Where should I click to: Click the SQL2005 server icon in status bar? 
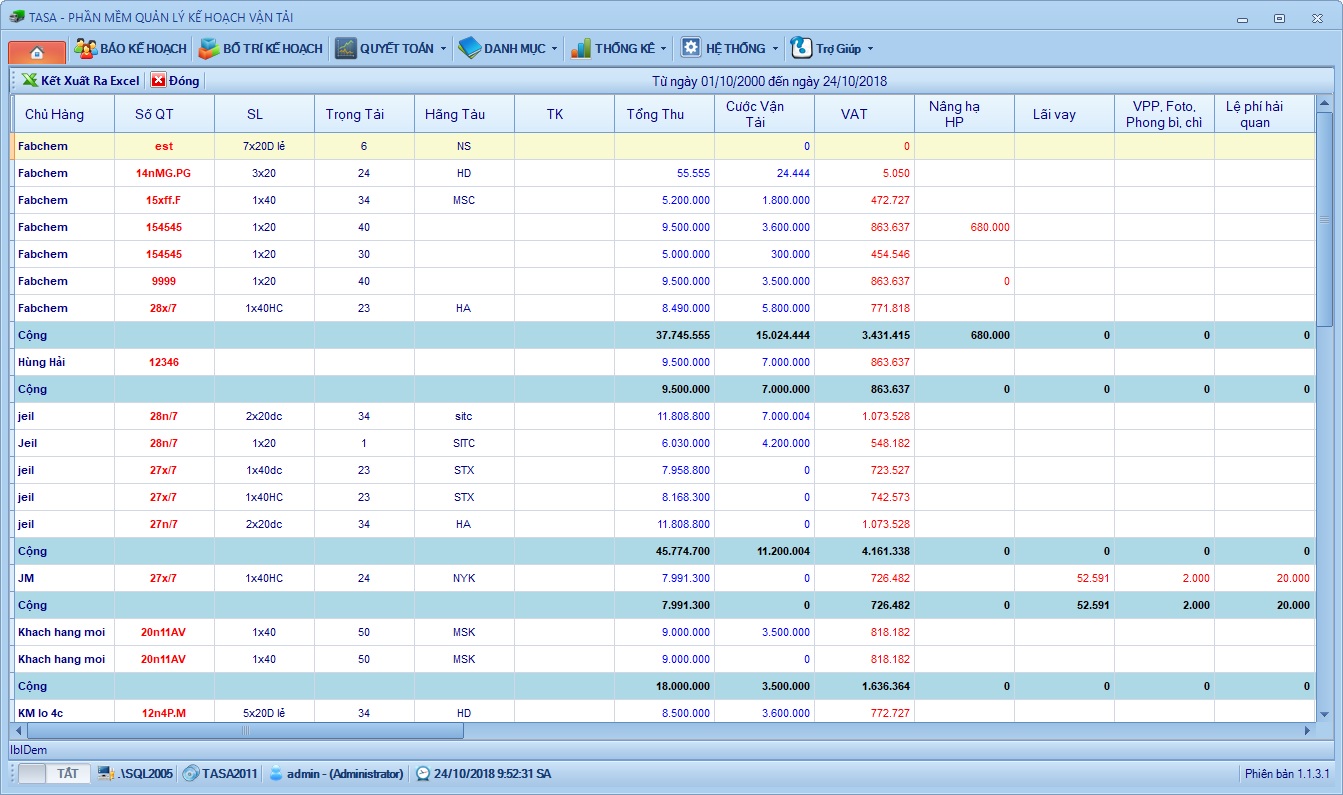pyautogui.click(x=106, y=773)
